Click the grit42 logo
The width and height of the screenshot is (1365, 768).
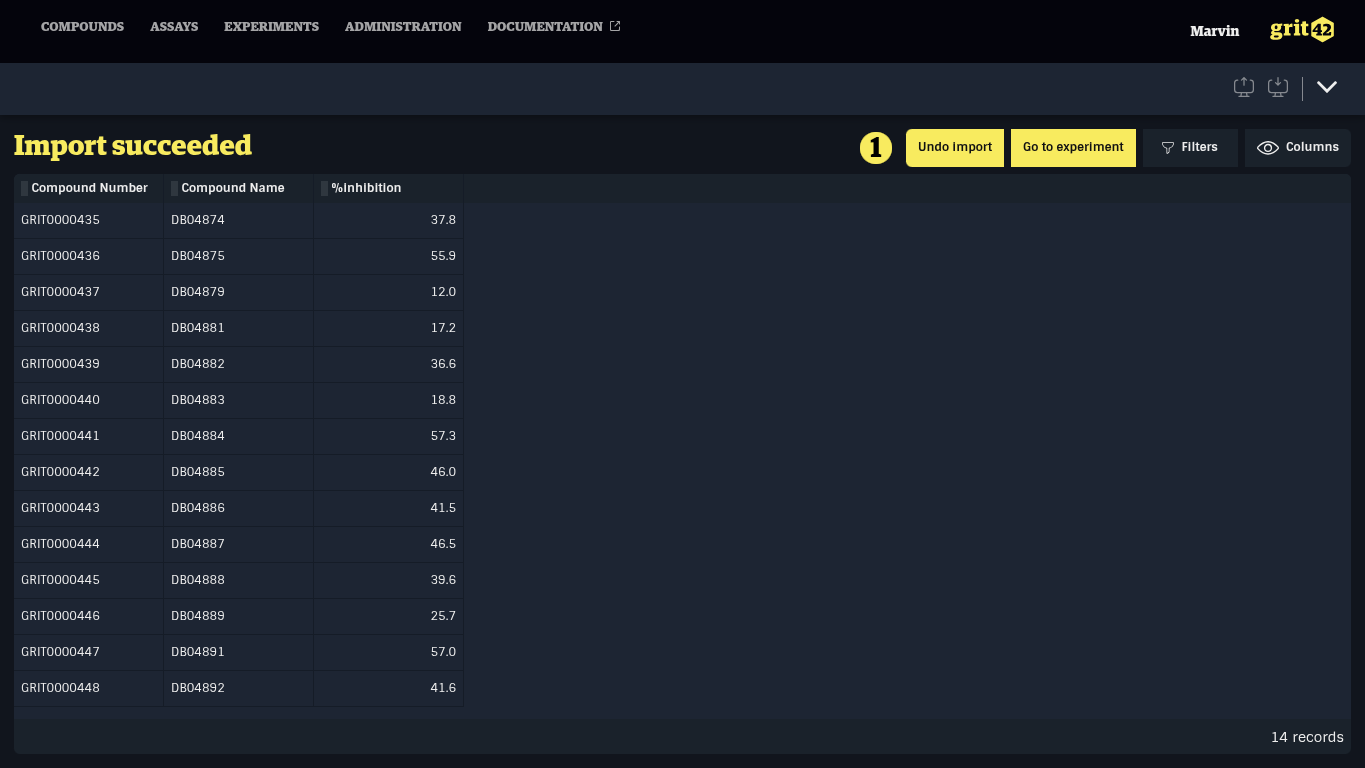coord(1302,30)
